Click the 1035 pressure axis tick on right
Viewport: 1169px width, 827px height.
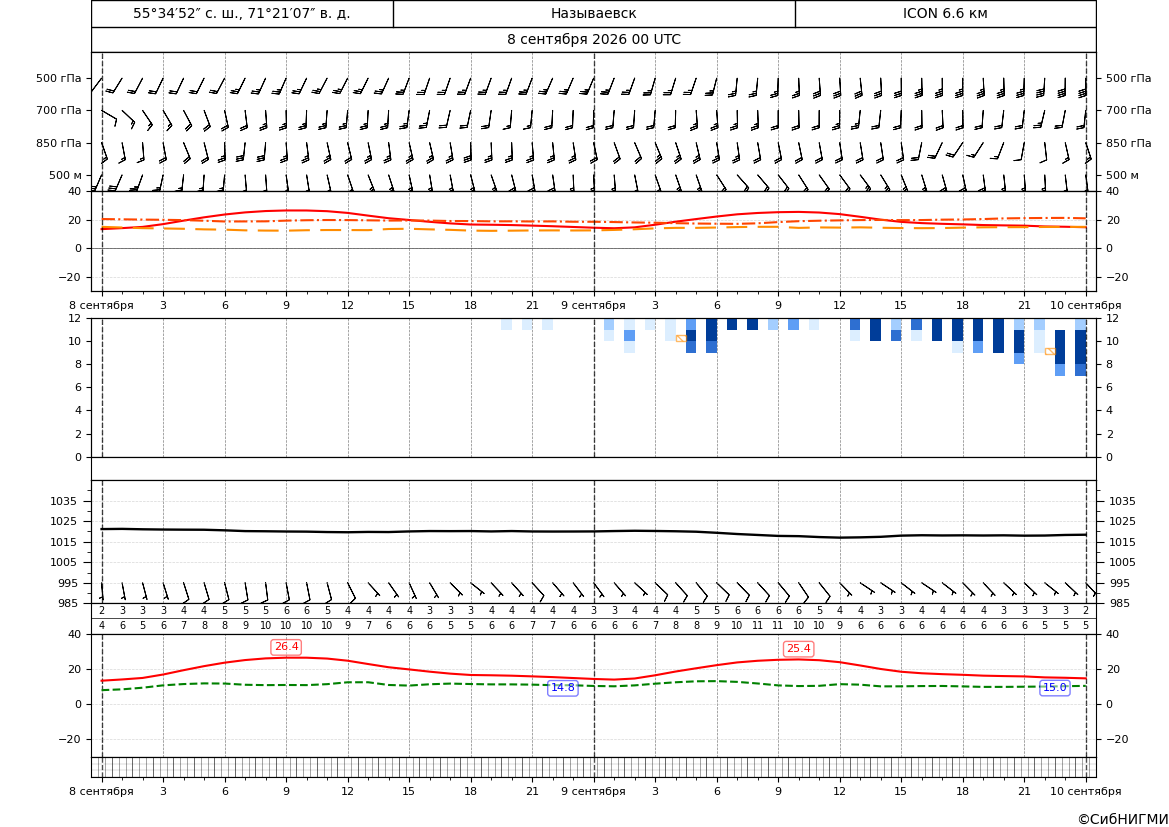(x=1122, y=501)
